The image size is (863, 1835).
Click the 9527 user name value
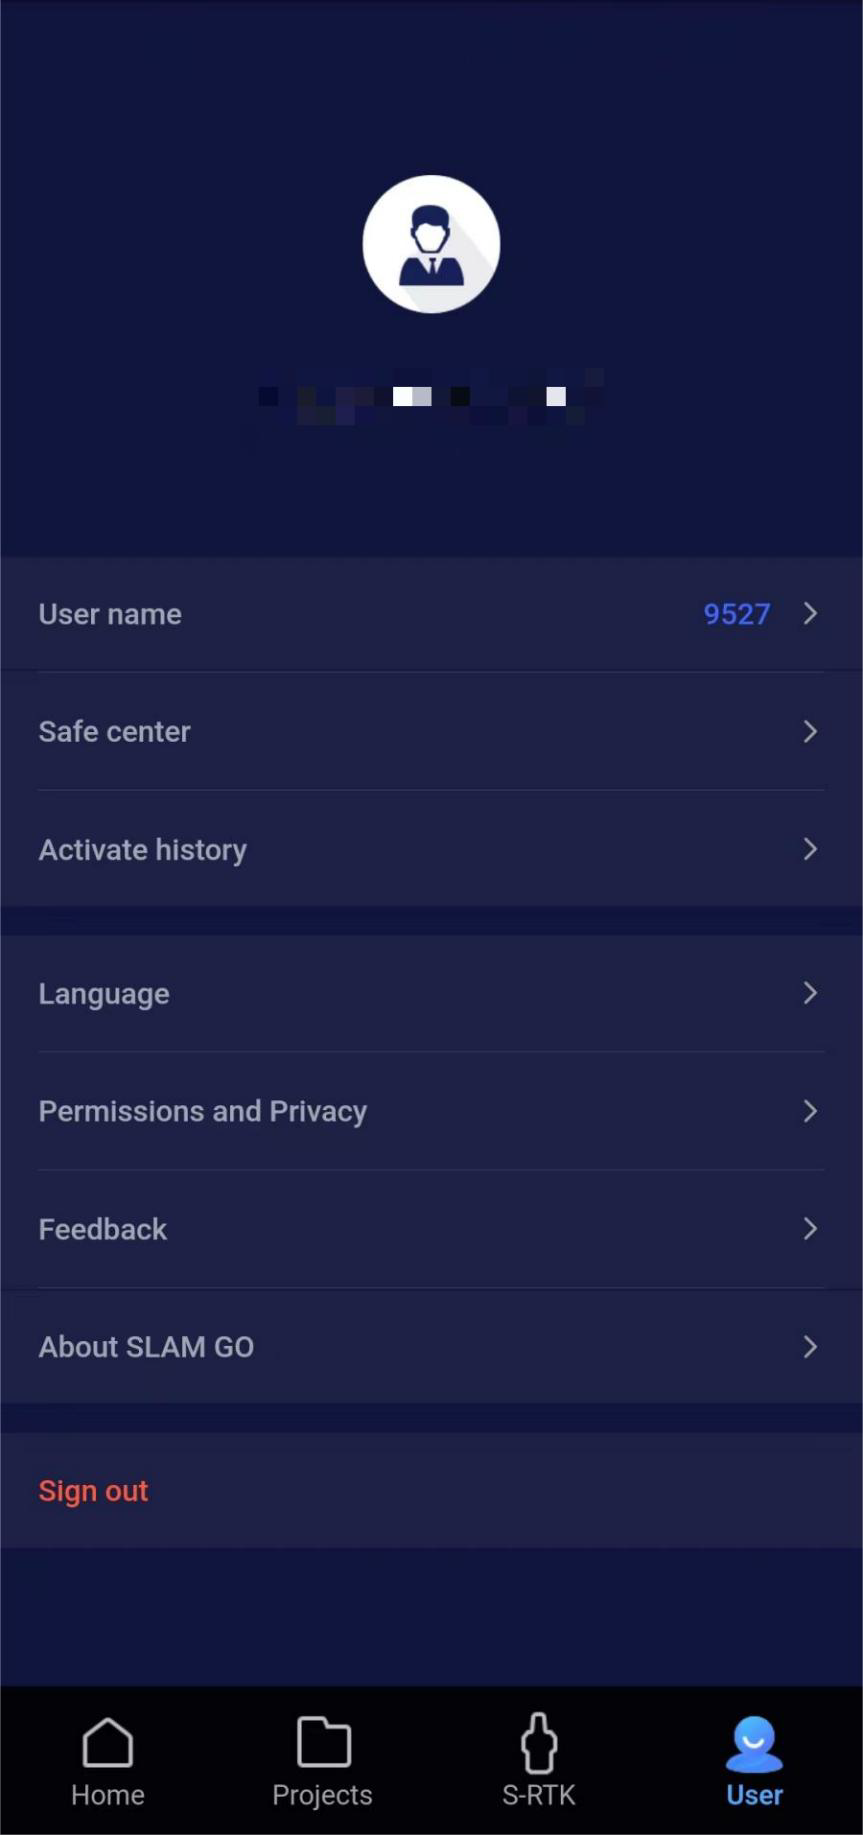tap(736, 614)
